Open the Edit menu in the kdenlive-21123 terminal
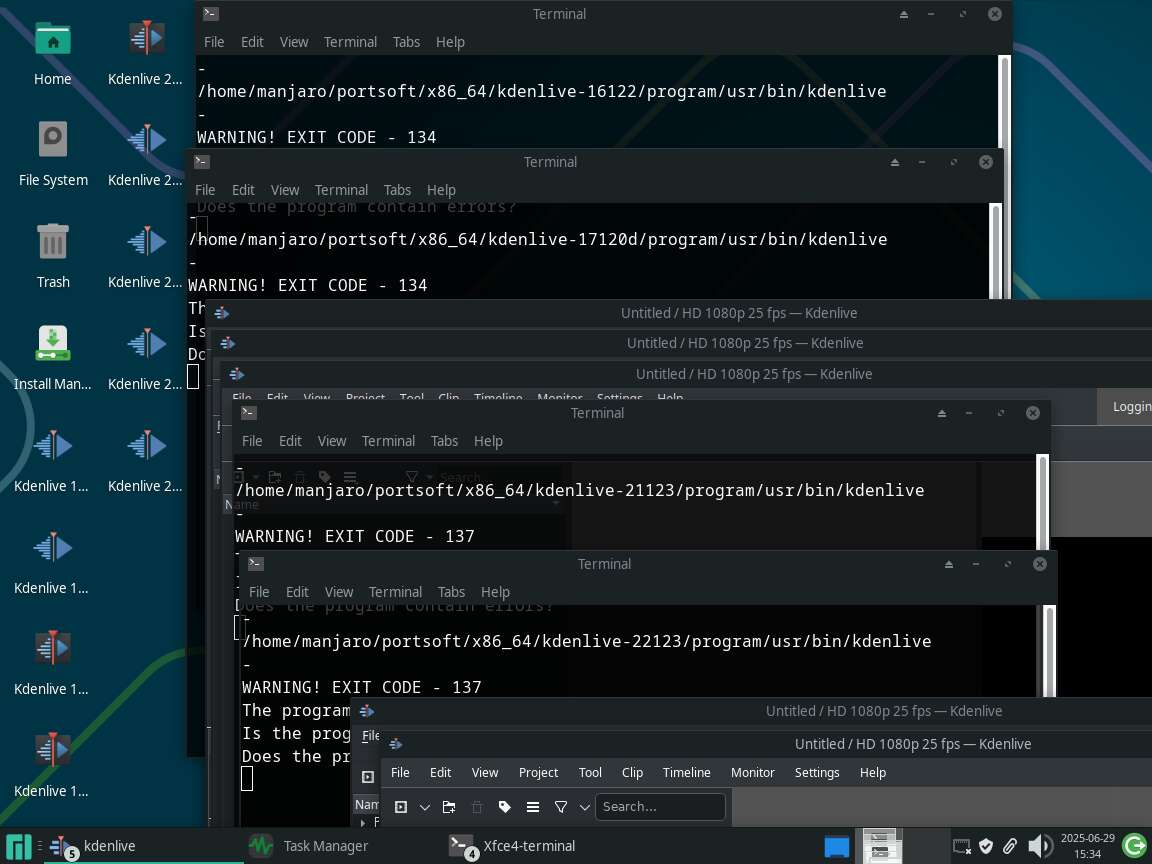This screenshot has width=1152, height=864. coord(290,441)
